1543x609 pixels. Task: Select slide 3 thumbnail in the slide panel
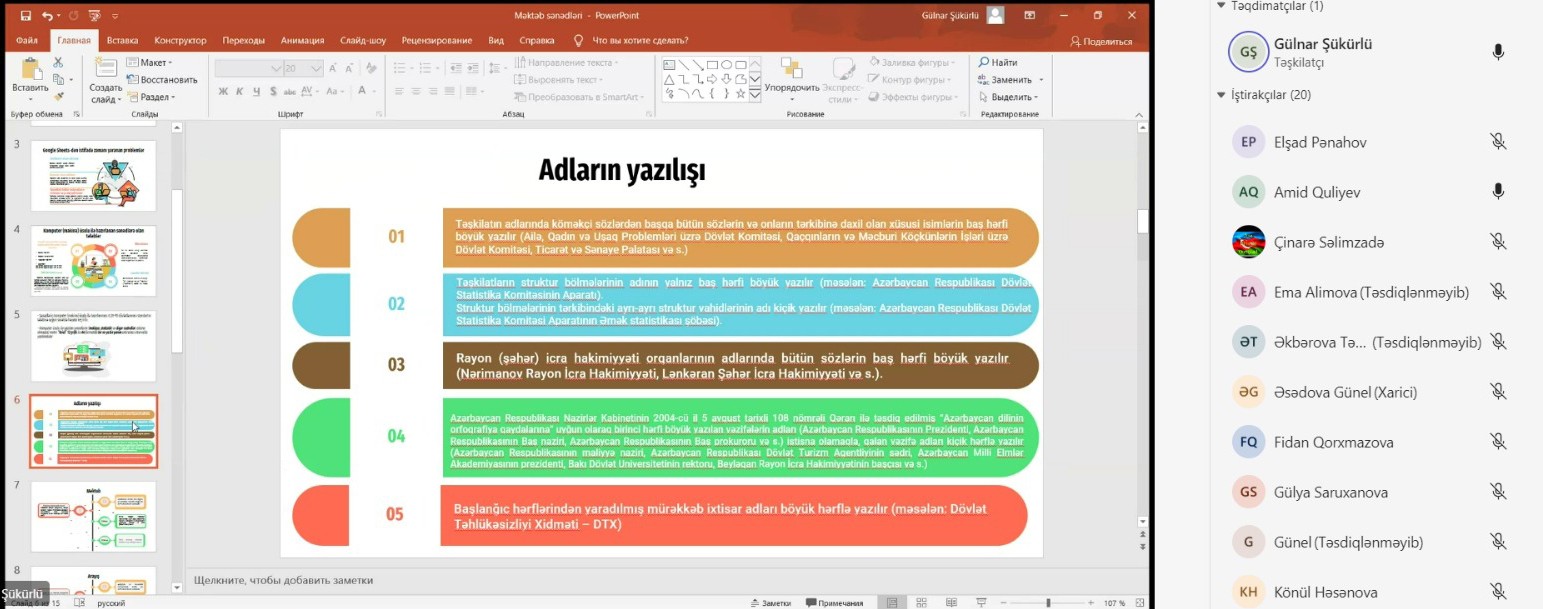[92, 176]
